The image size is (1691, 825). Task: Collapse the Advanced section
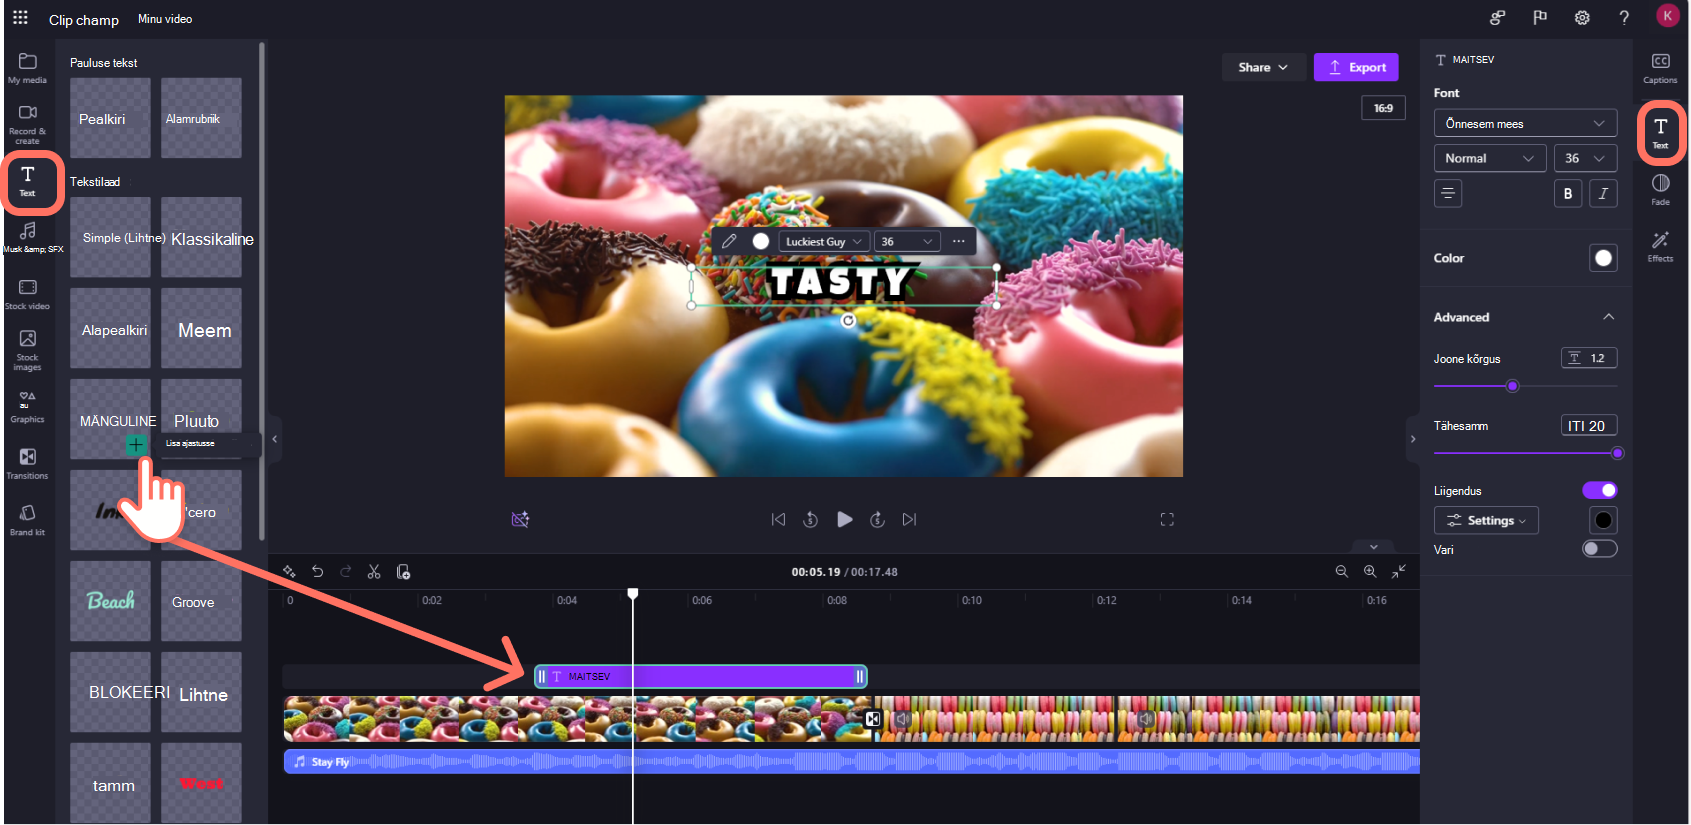pos(1608,317)
